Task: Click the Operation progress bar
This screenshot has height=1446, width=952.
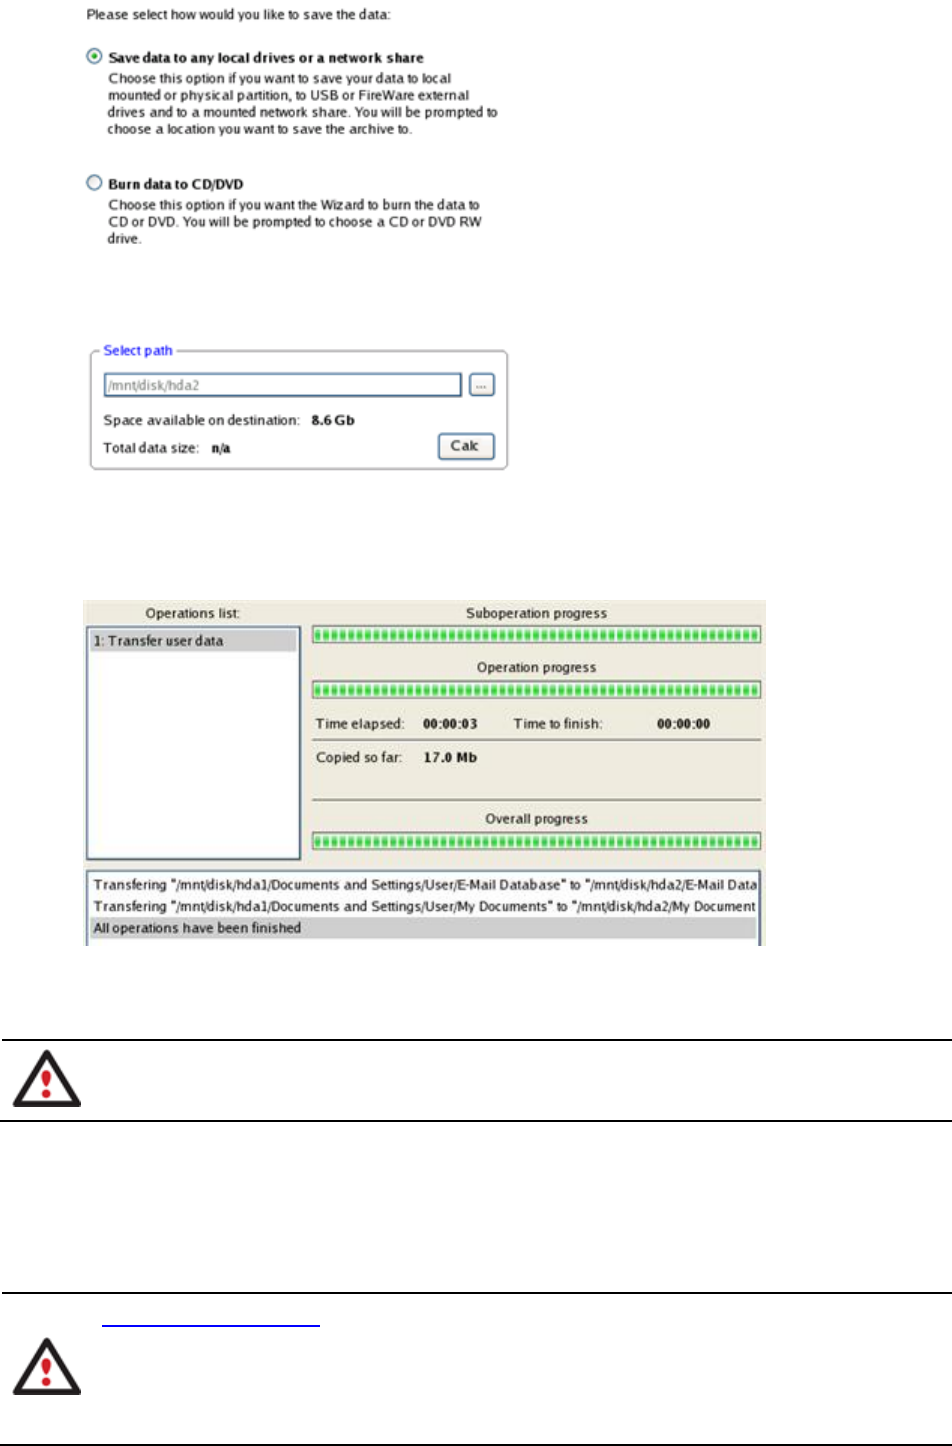Action: pos(536,690)
